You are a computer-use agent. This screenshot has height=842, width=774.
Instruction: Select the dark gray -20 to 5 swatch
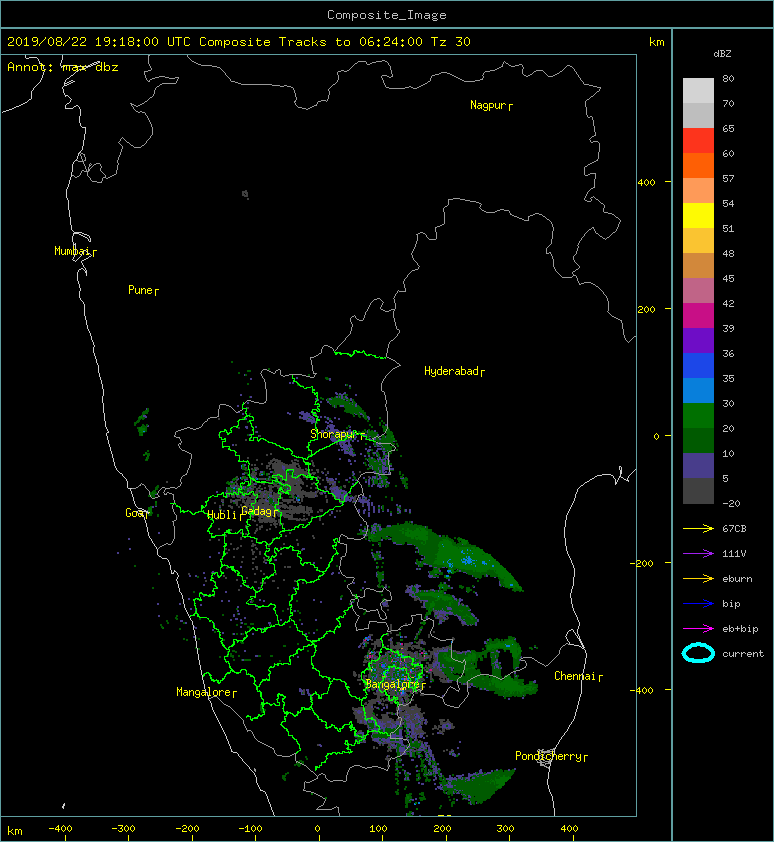tap(698, 490)
